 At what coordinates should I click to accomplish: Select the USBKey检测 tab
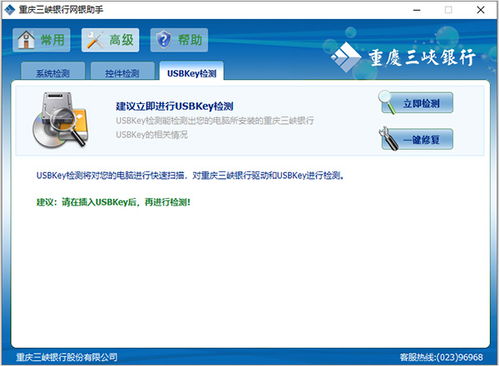(x=192, y=71)
